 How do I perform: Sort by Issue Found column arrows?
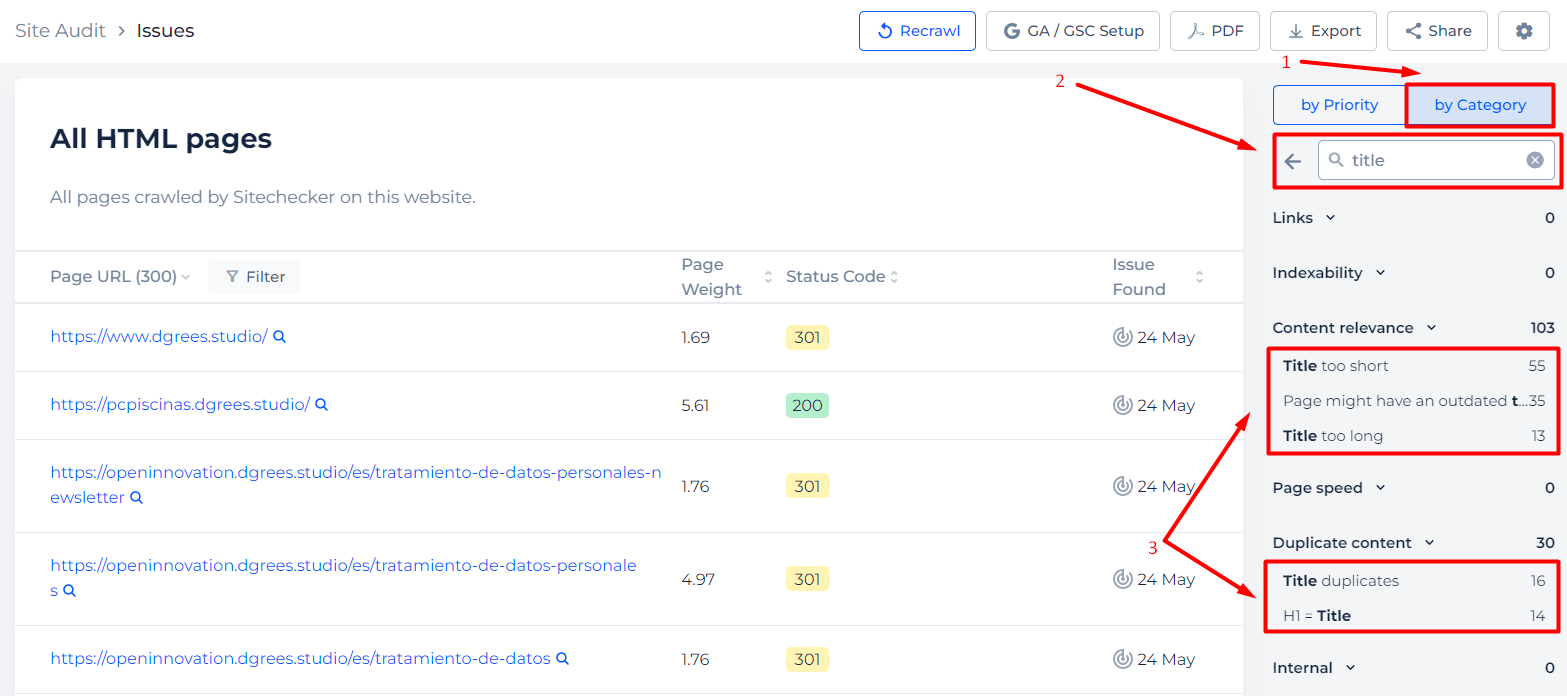click(x=1199, y=277)
